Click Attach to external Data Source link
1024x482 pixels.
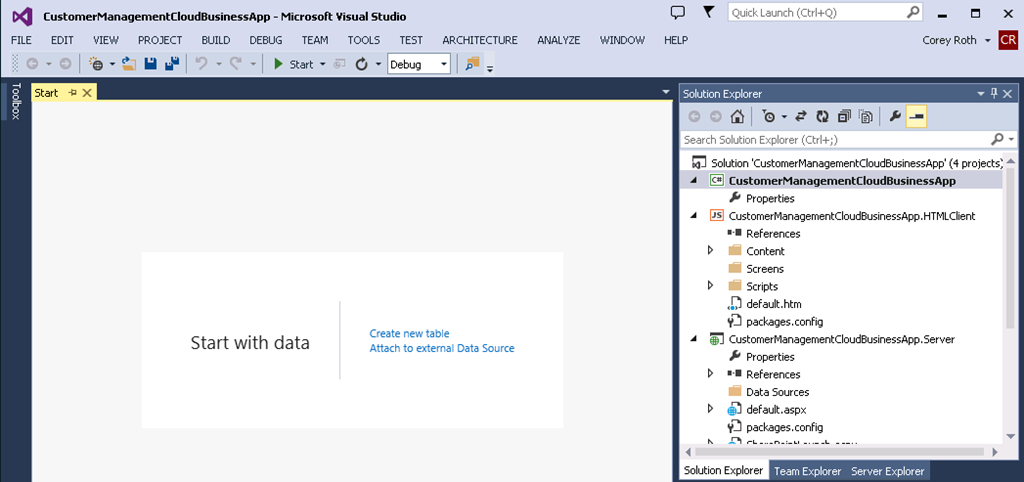tap(442, 348)
